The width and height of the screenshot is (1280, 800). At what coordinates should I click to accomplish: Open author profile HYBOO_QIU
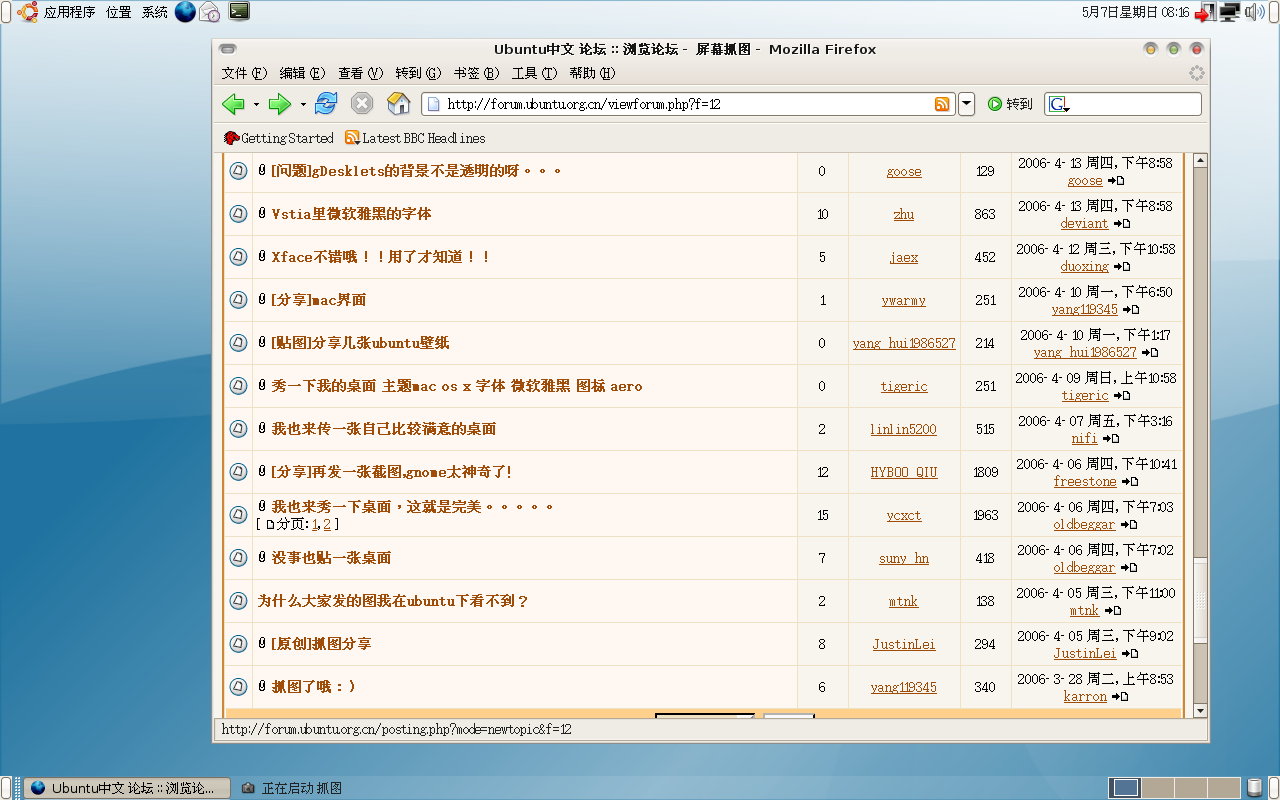point(904,472)
